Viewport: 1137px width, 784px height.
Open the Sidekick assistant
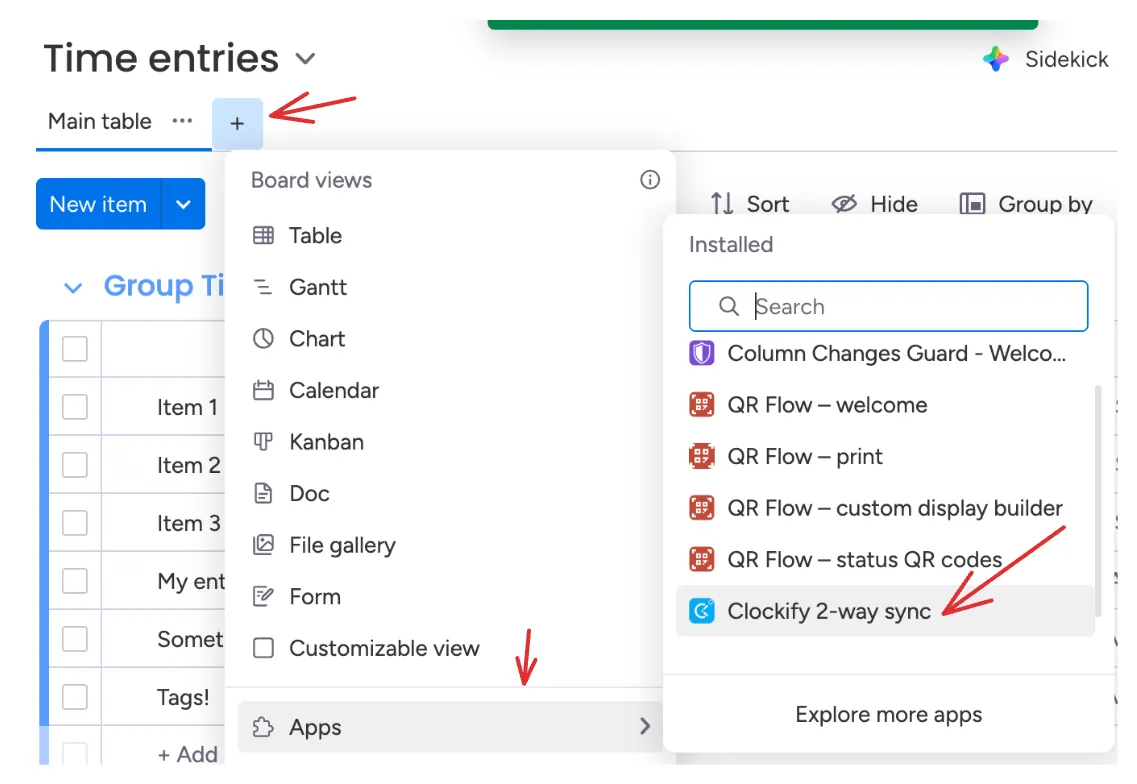click(x=1046, y=59)
